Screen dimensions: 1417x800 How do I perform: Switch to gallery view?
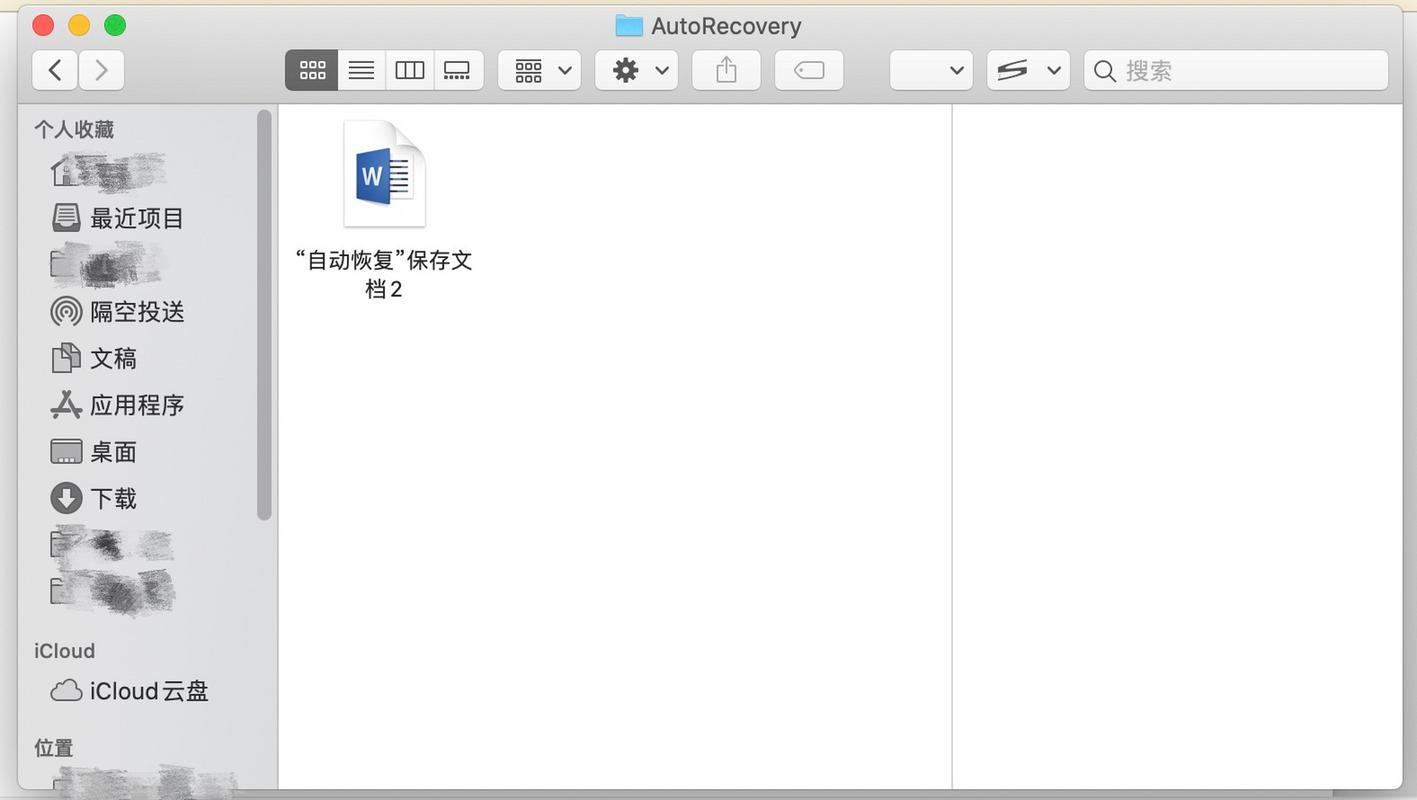458,70
